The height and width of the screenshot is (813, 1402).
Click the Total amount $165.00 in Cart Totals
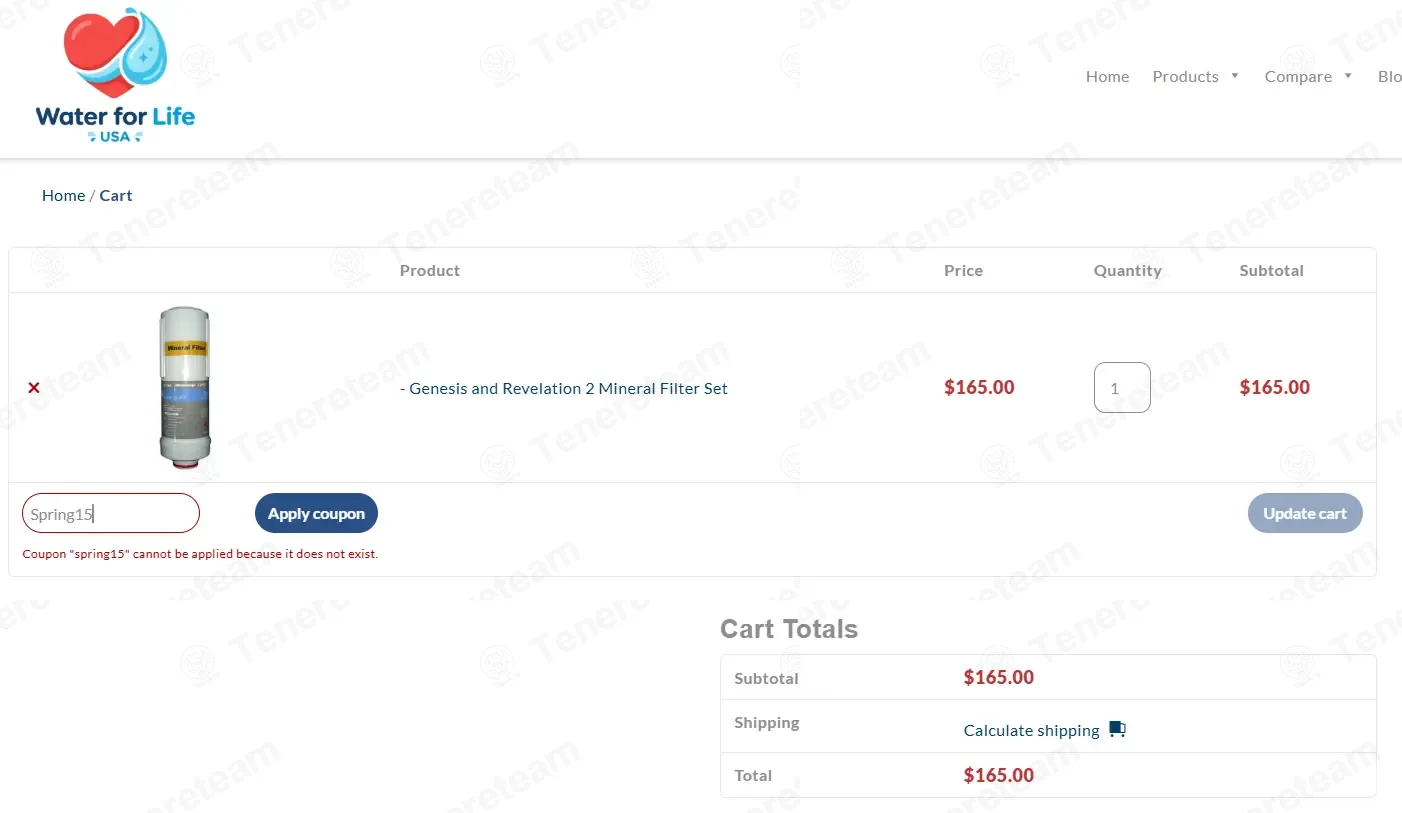click(998, 775)
